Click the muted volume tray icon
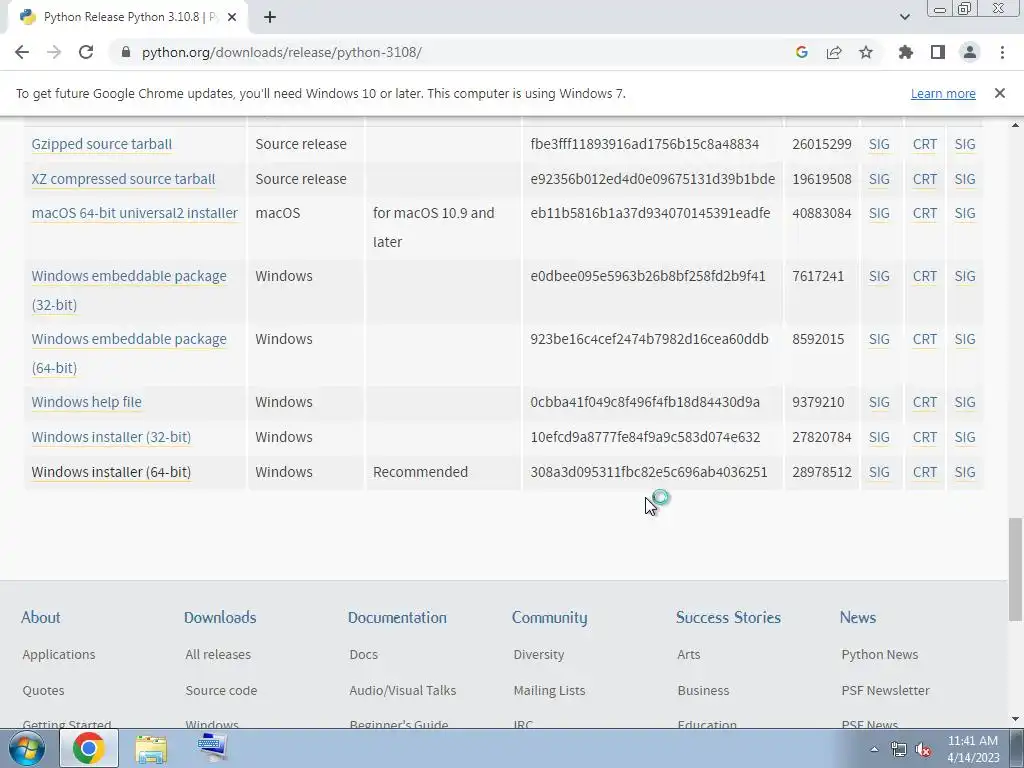Screen dimensions: 1024x768 click(923, 750)
